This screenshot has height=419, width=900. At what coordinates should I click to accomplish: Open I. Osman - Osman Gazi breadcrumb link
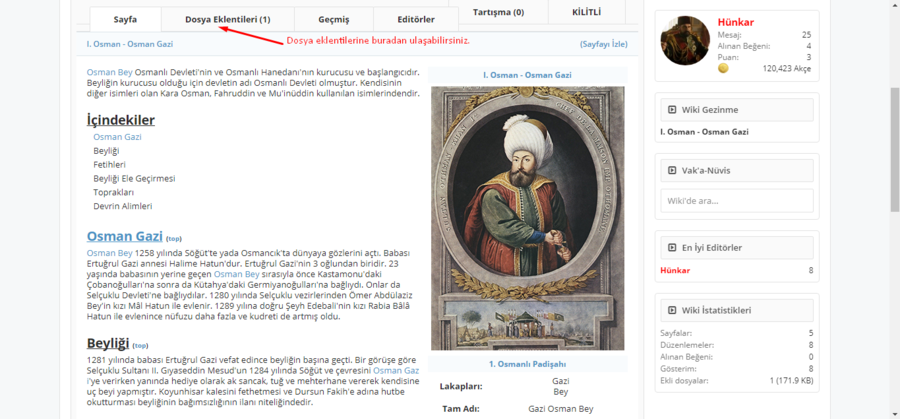[130, 44]
